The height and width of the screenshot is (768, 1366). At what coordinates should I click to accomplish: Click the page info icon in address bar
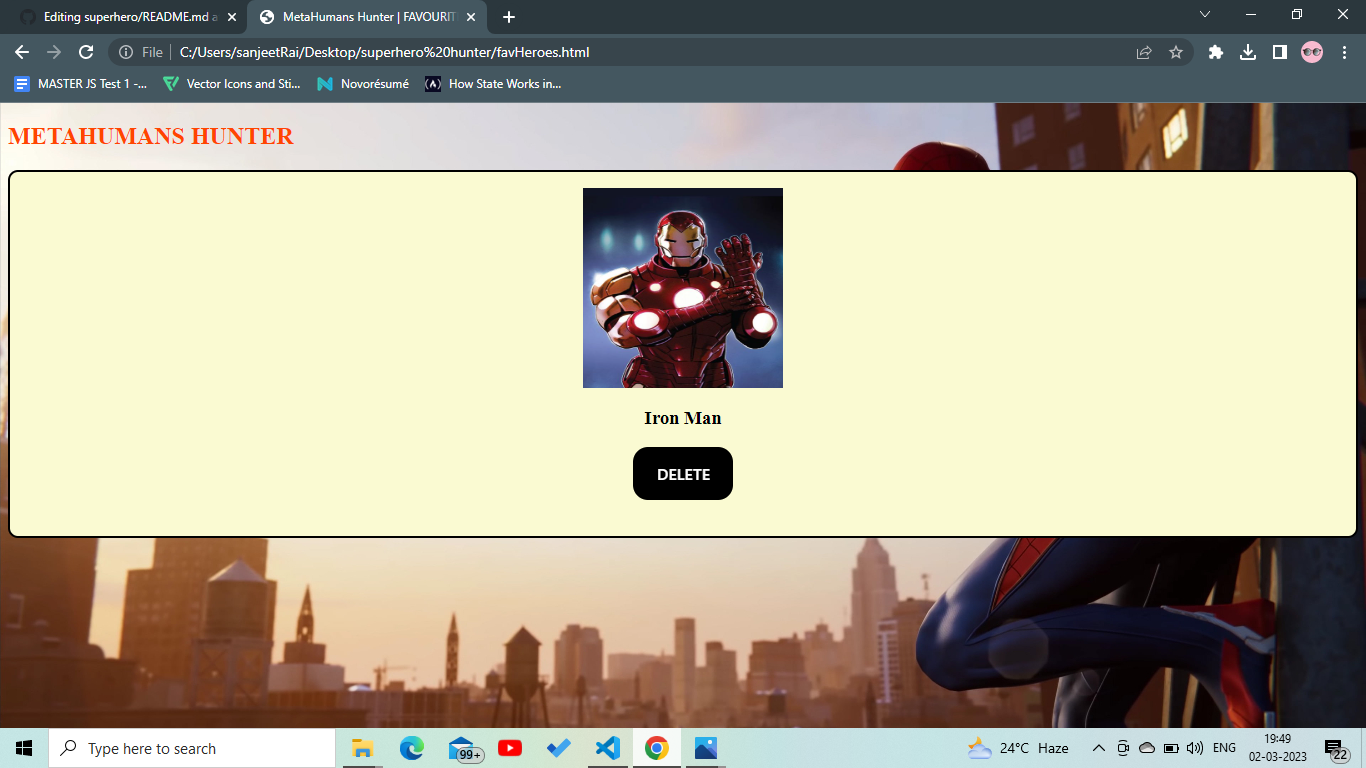[125, 52]
